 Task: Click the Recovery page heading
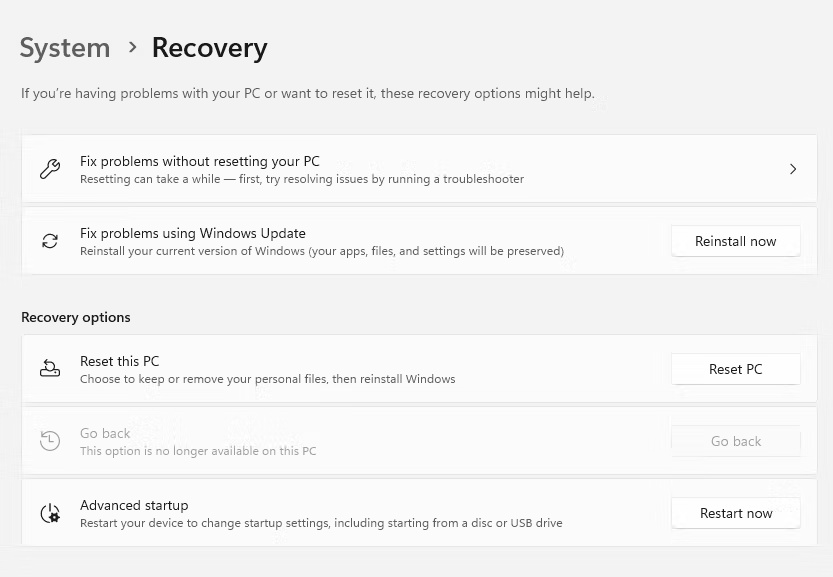point(209,47)
